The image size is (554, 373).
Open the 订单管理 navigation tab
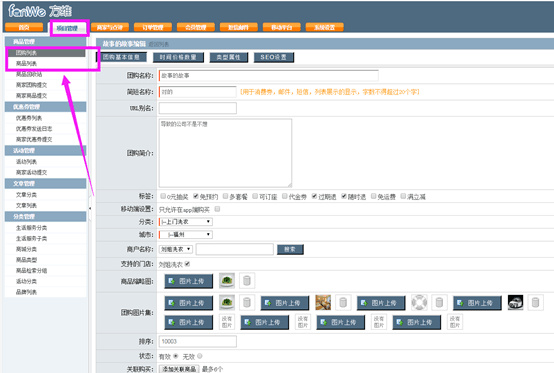point(153,28)
